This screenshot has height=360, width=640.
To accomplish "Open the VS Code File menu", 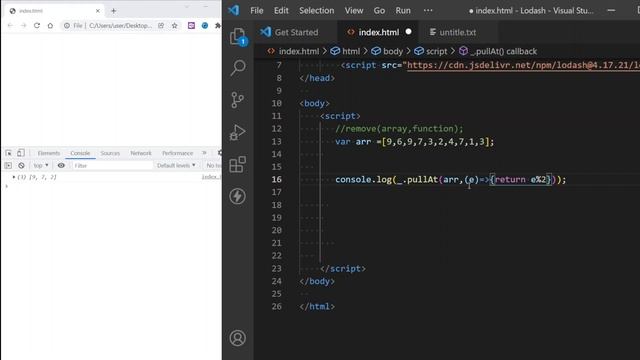I will 257,11.
